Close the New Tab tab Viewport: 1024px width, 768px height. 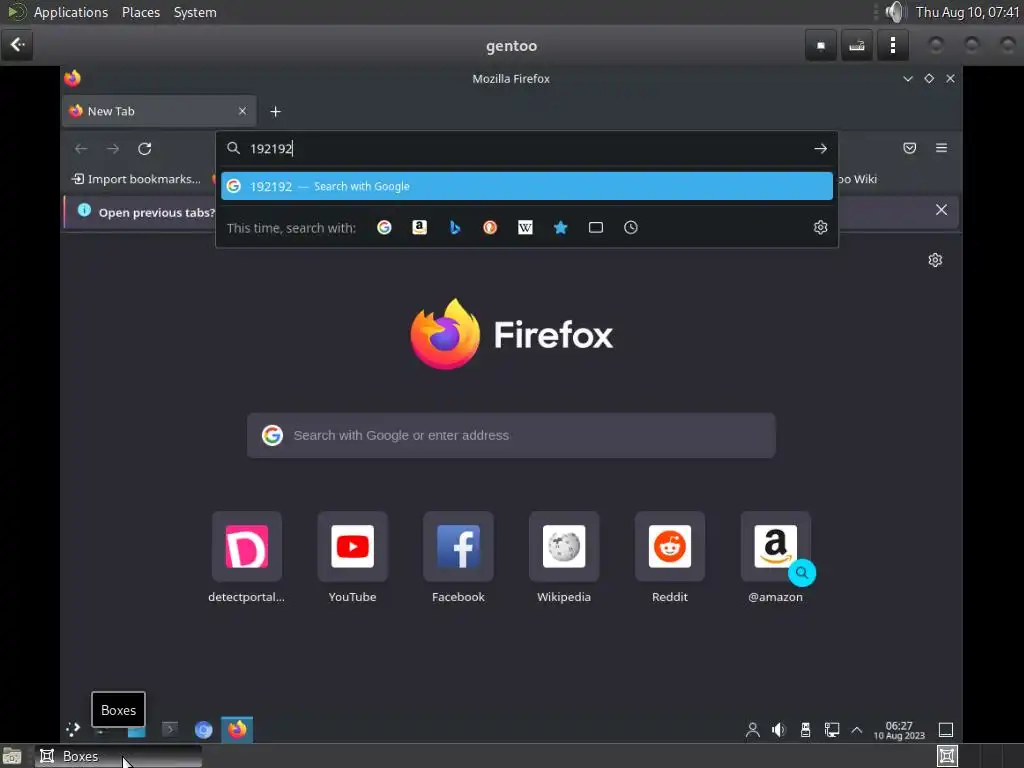point(242,111)
